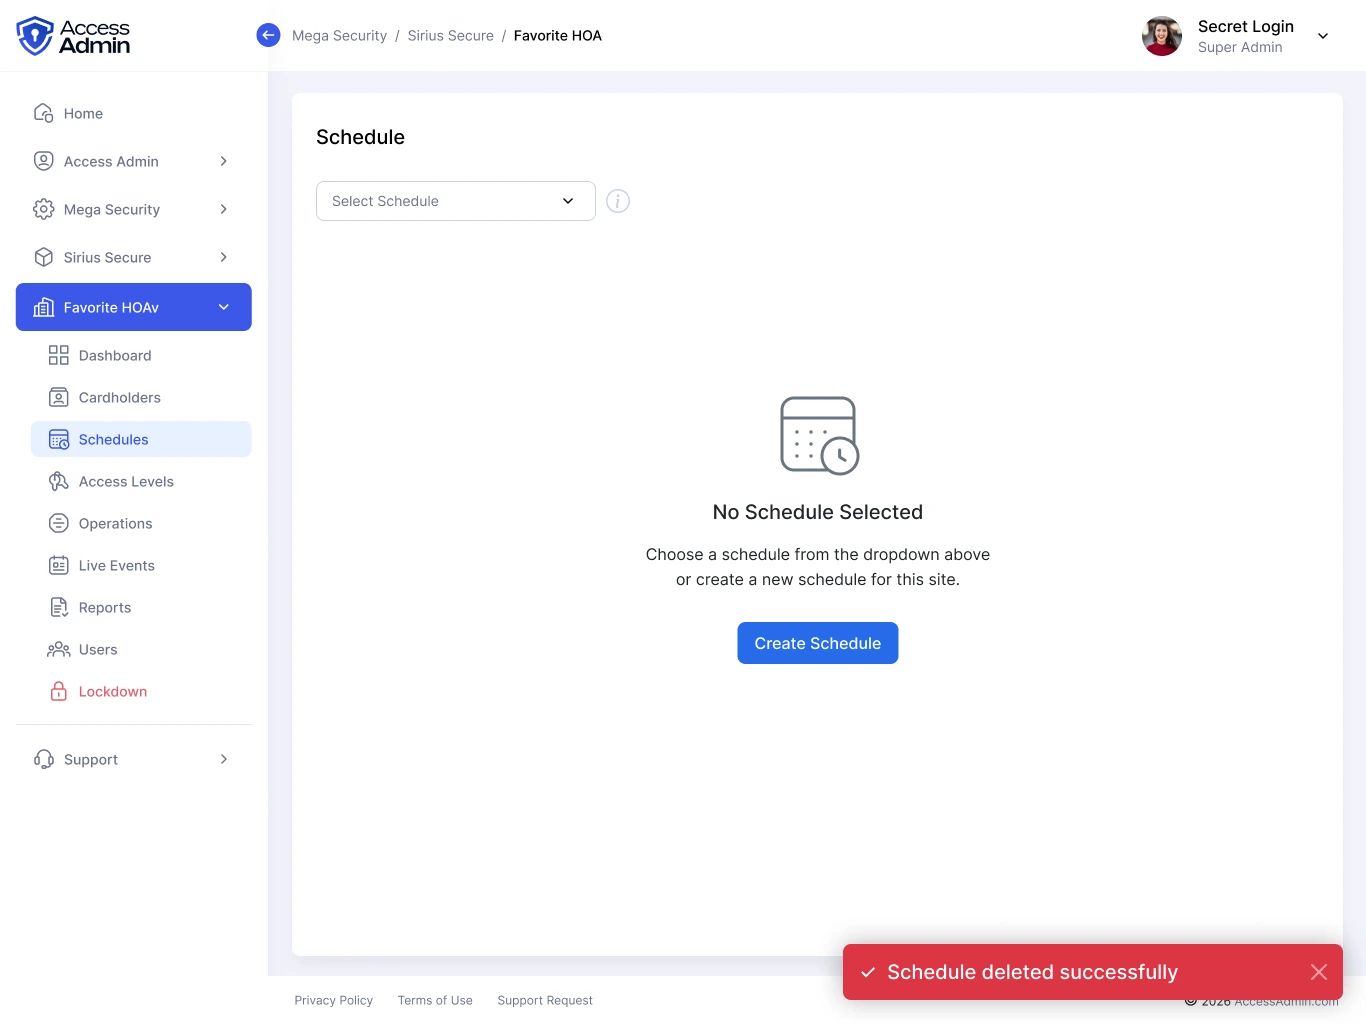Open the Privacy Policy link
Viewport: 1366px width, 1024px height.
(333, 1000)
